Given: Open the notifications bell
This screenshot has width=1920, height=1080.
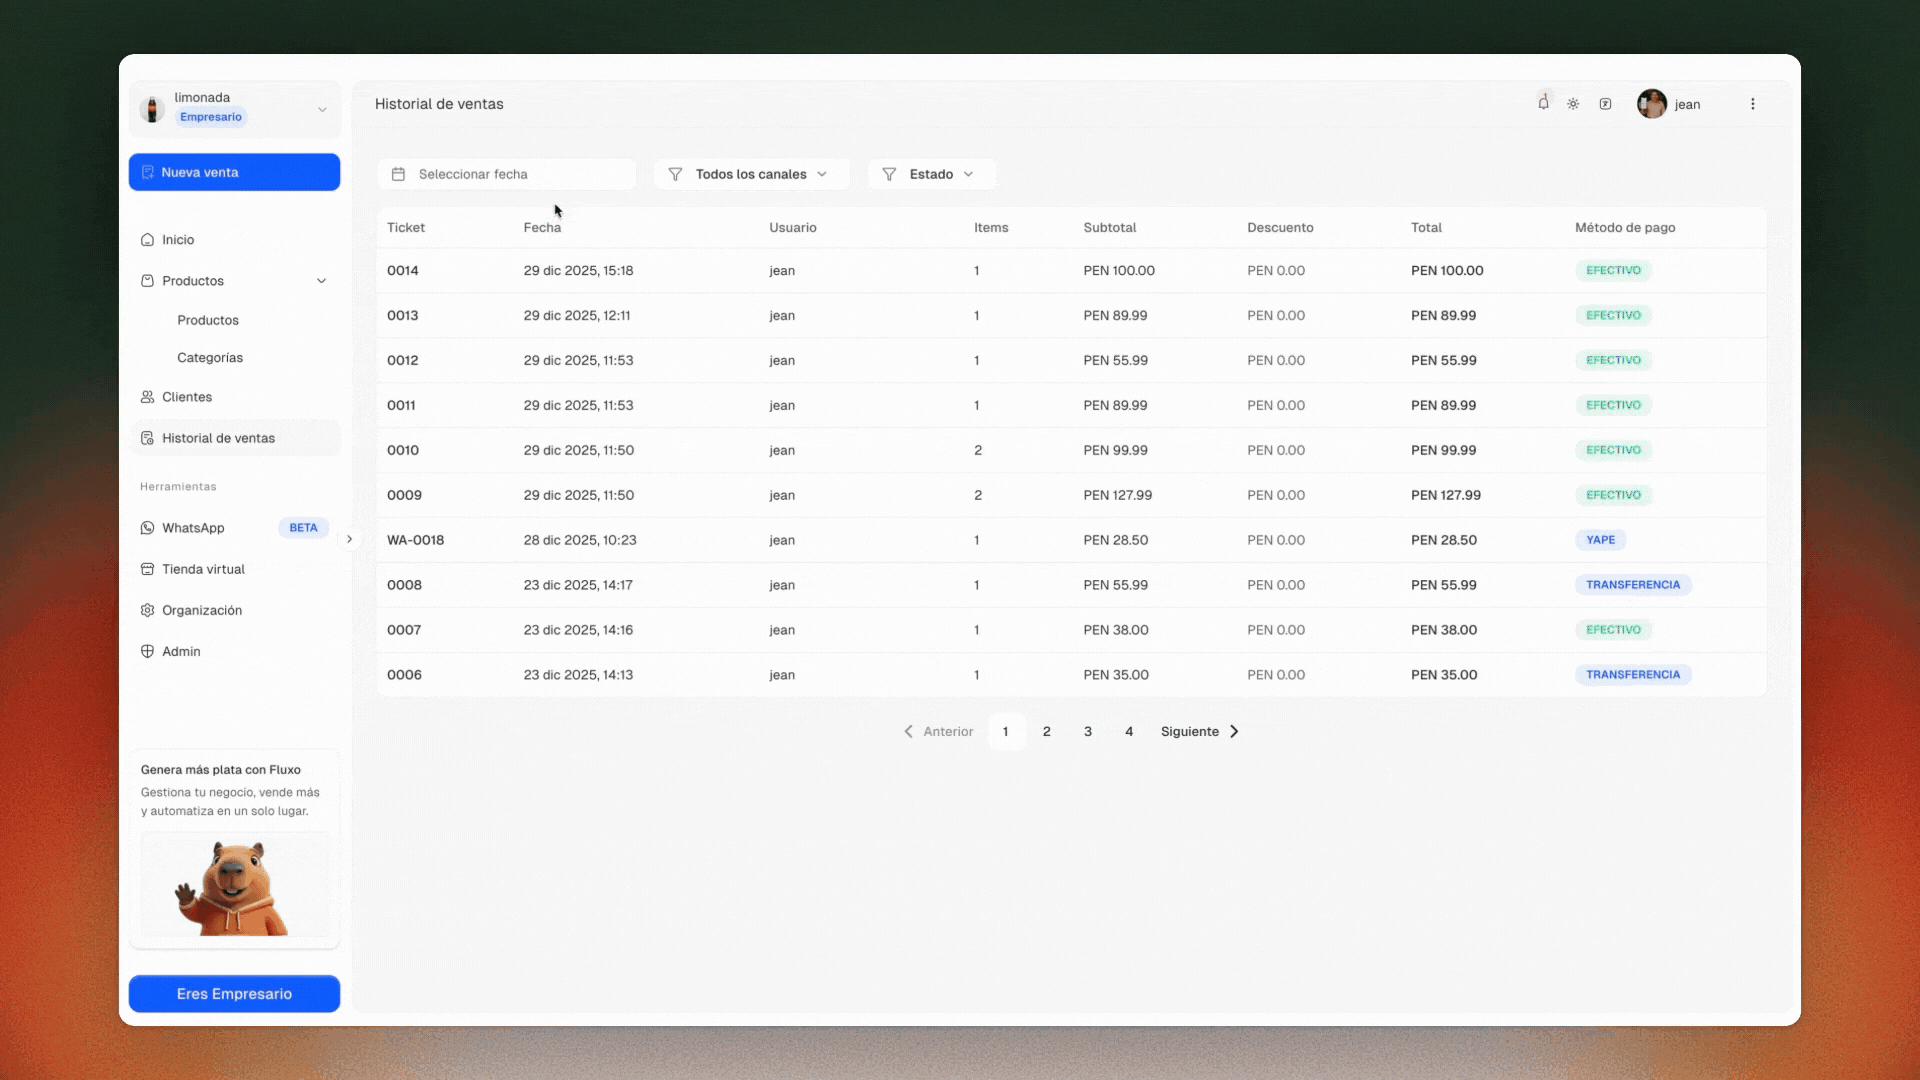Looking at the screenshot, I should click(1543, 103).
